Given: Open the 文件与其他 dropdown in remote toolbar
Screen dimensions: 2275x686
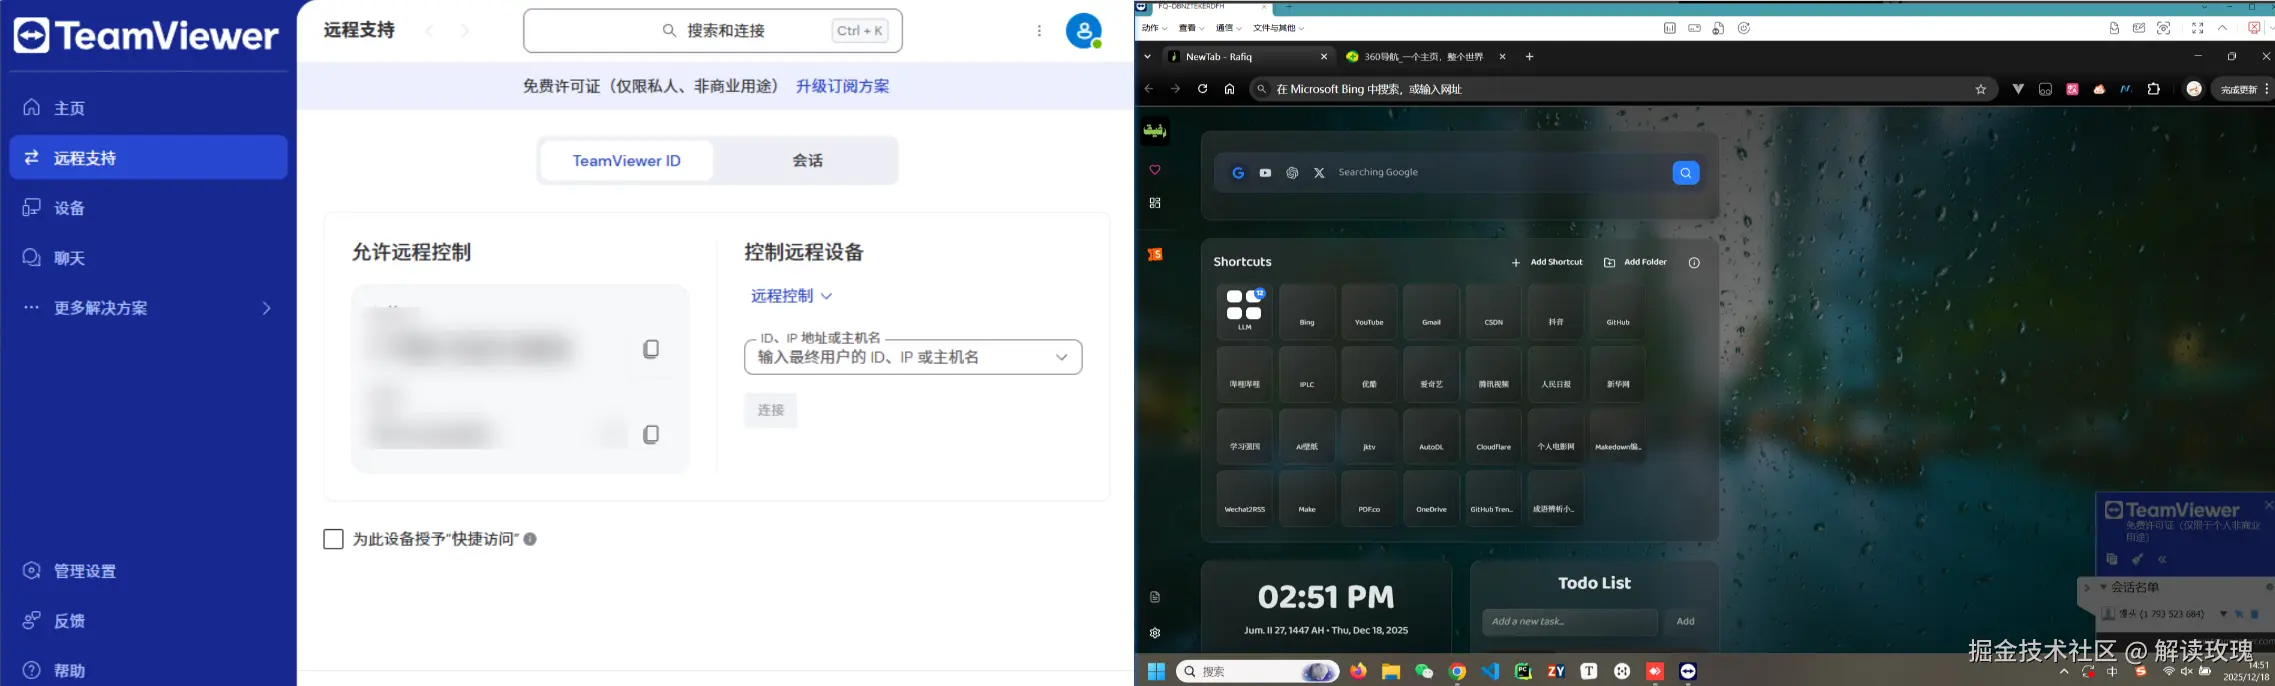Looking at the screenshot, I should [1278, 28].
